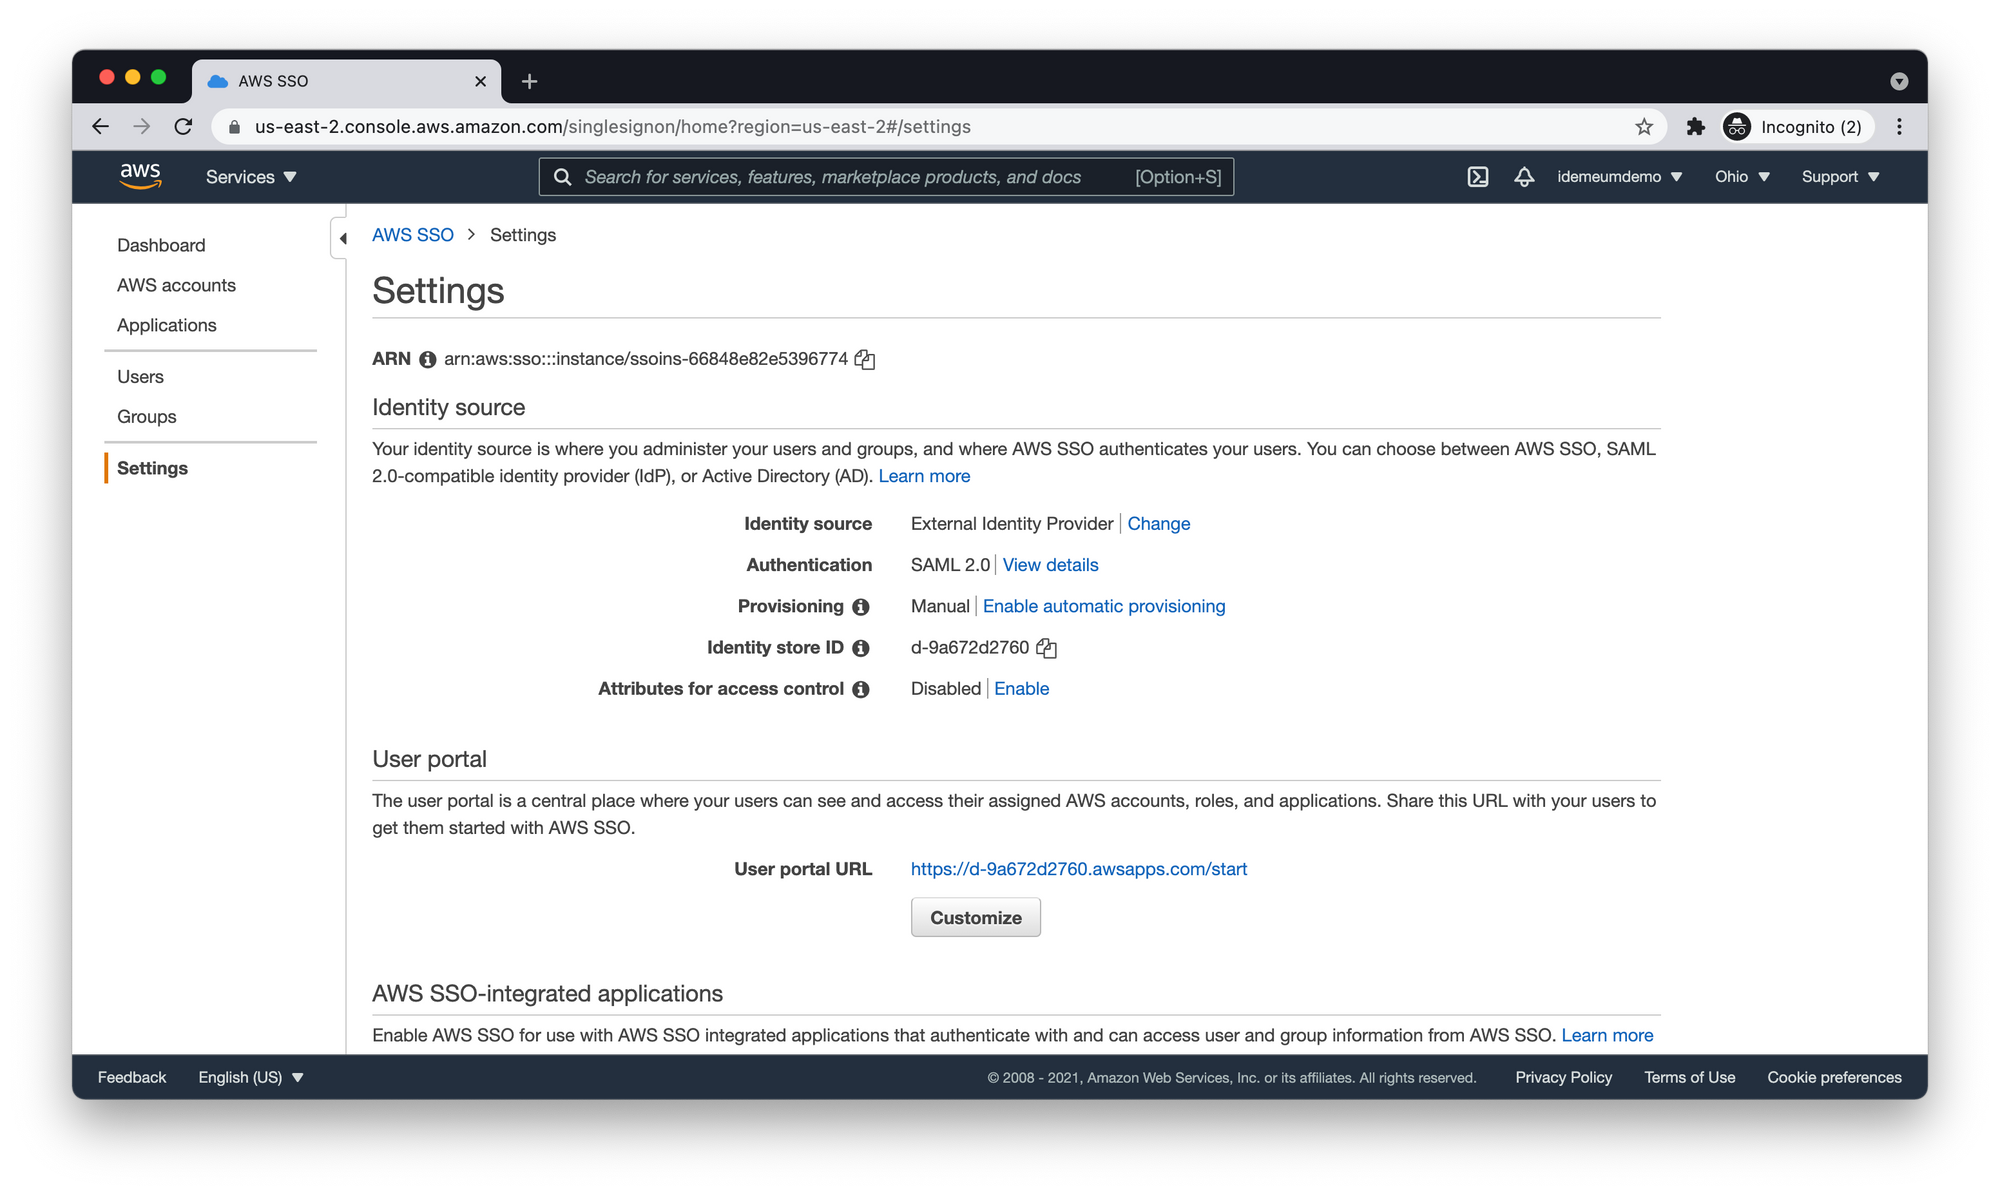This screenshot has width=2000, height=1195.
Task: Open the AWS logo home link
Action: (140, 176)
